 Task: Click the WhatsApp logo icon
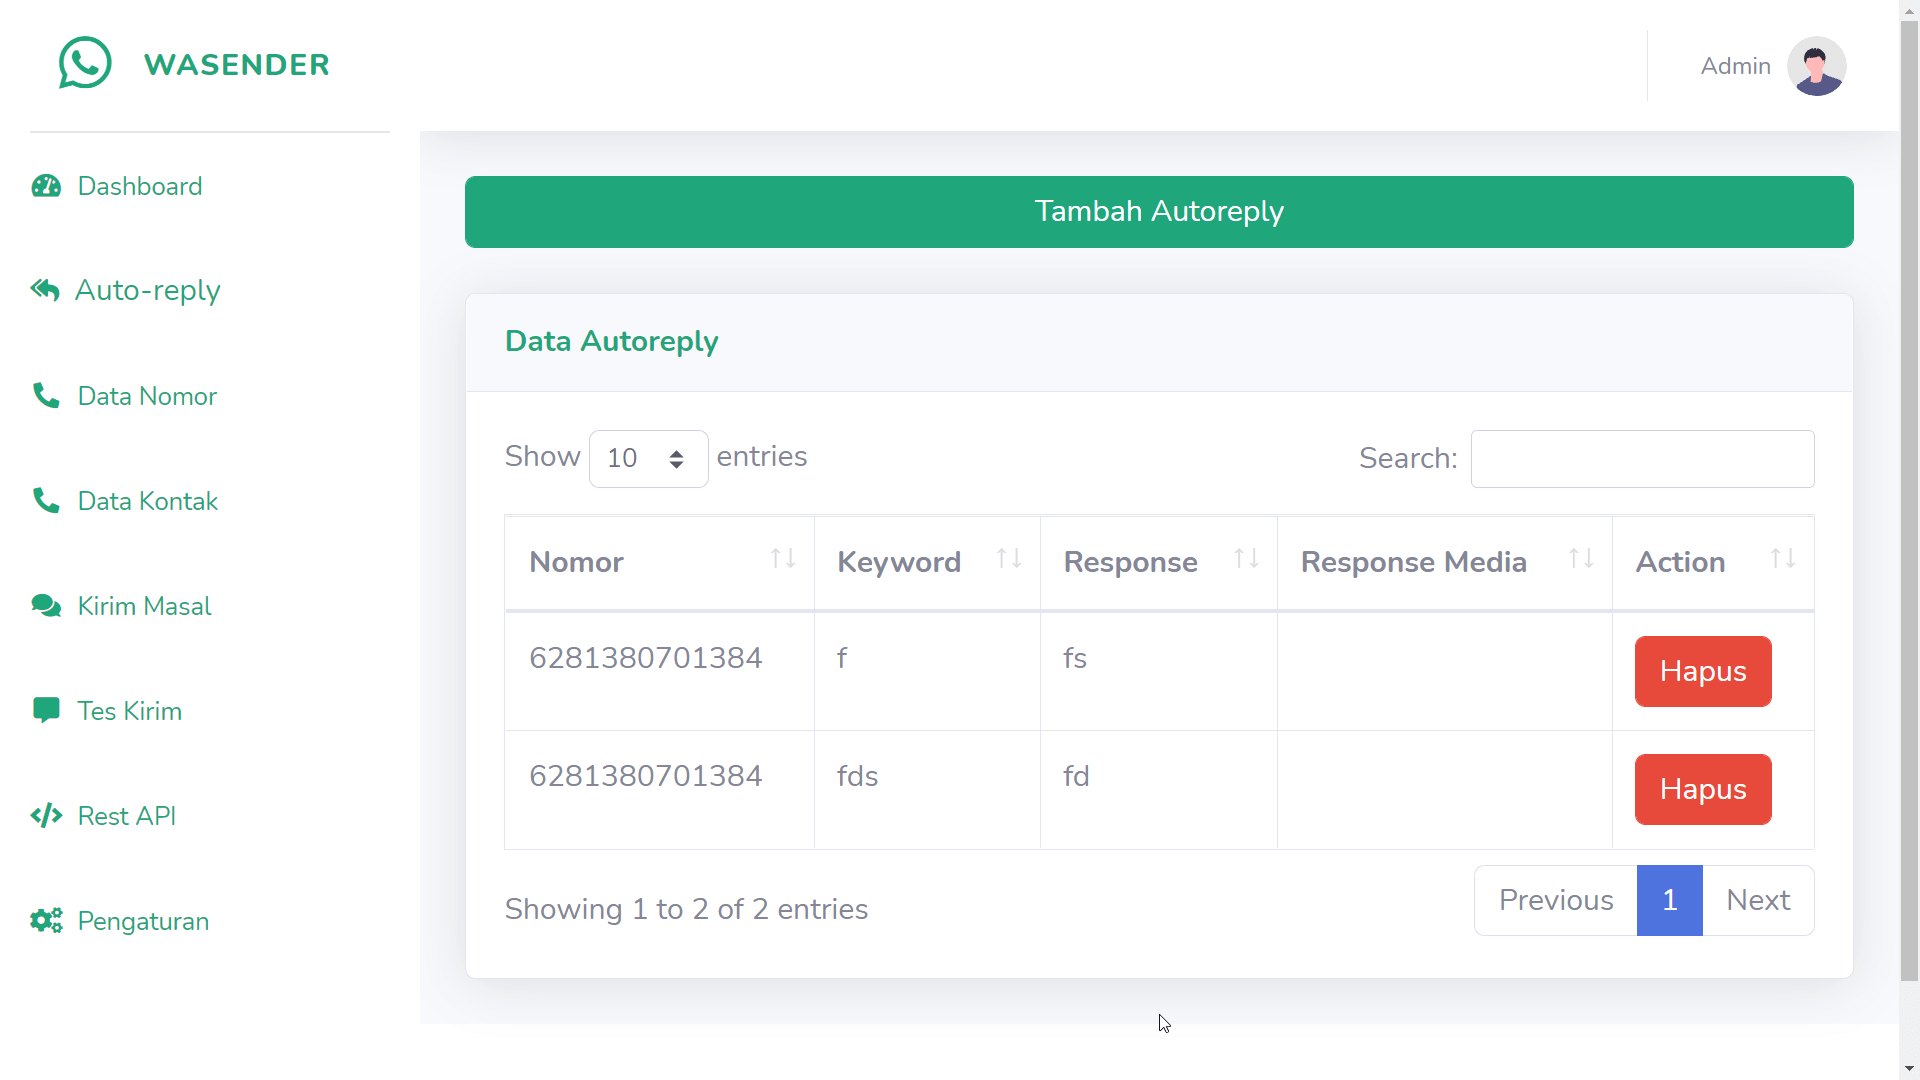tap(85, 63)
